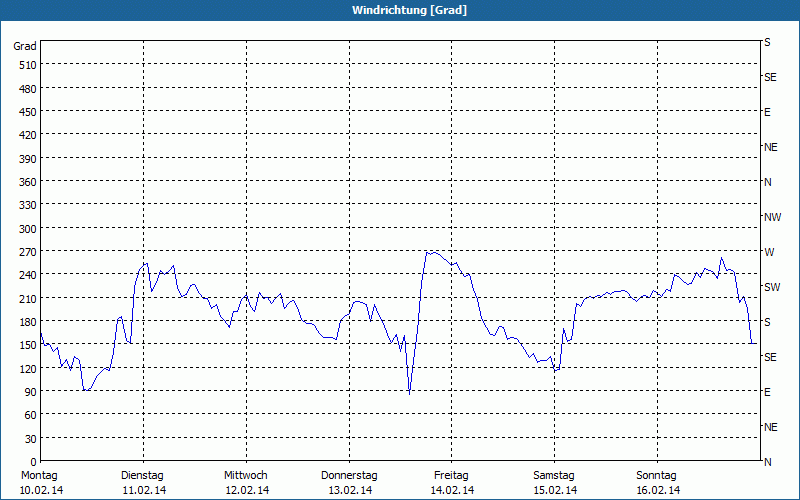This screenshot has height=500, width=800.
Task: Click the N compass label at 360 level
Action: [x=767, y=182]
